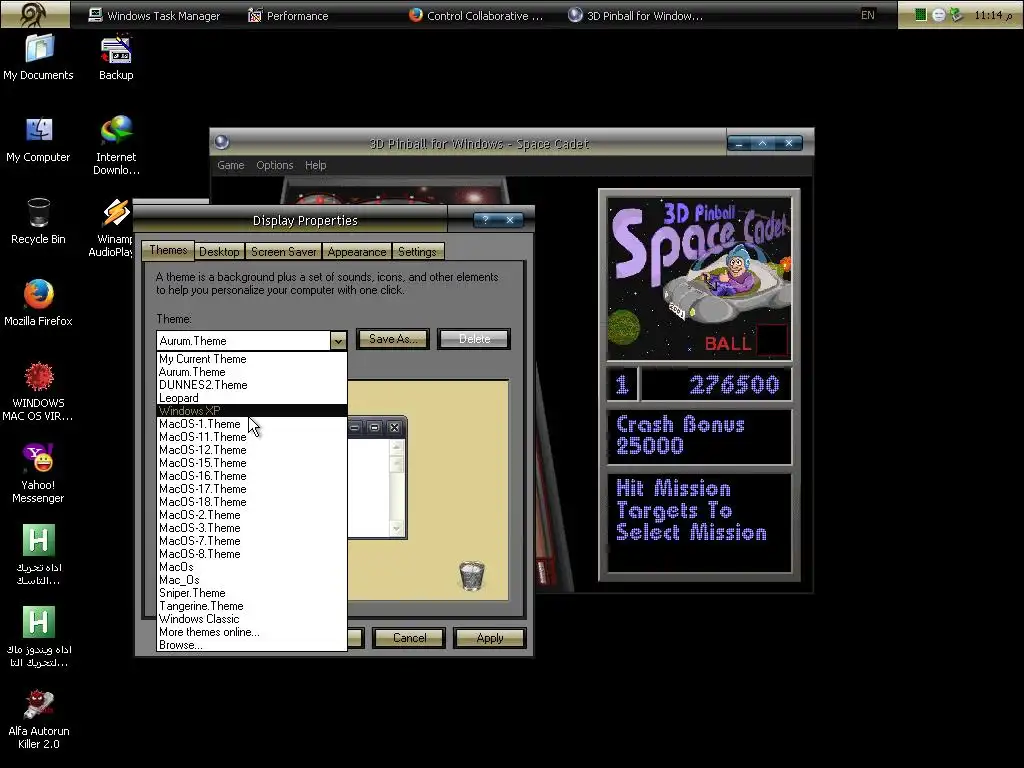Launch Internet Download Manager icon

coord(116,145)
